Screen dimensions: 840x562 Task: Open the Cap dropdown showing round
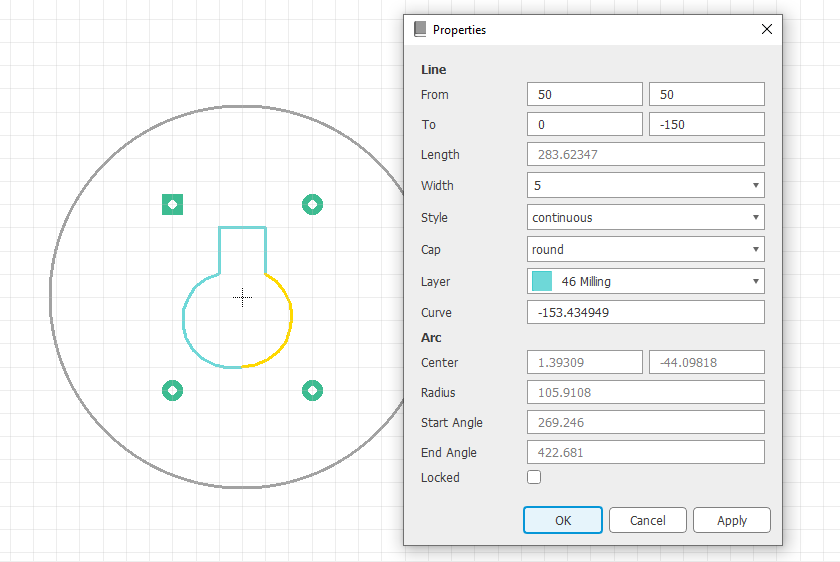click(646, 249)
